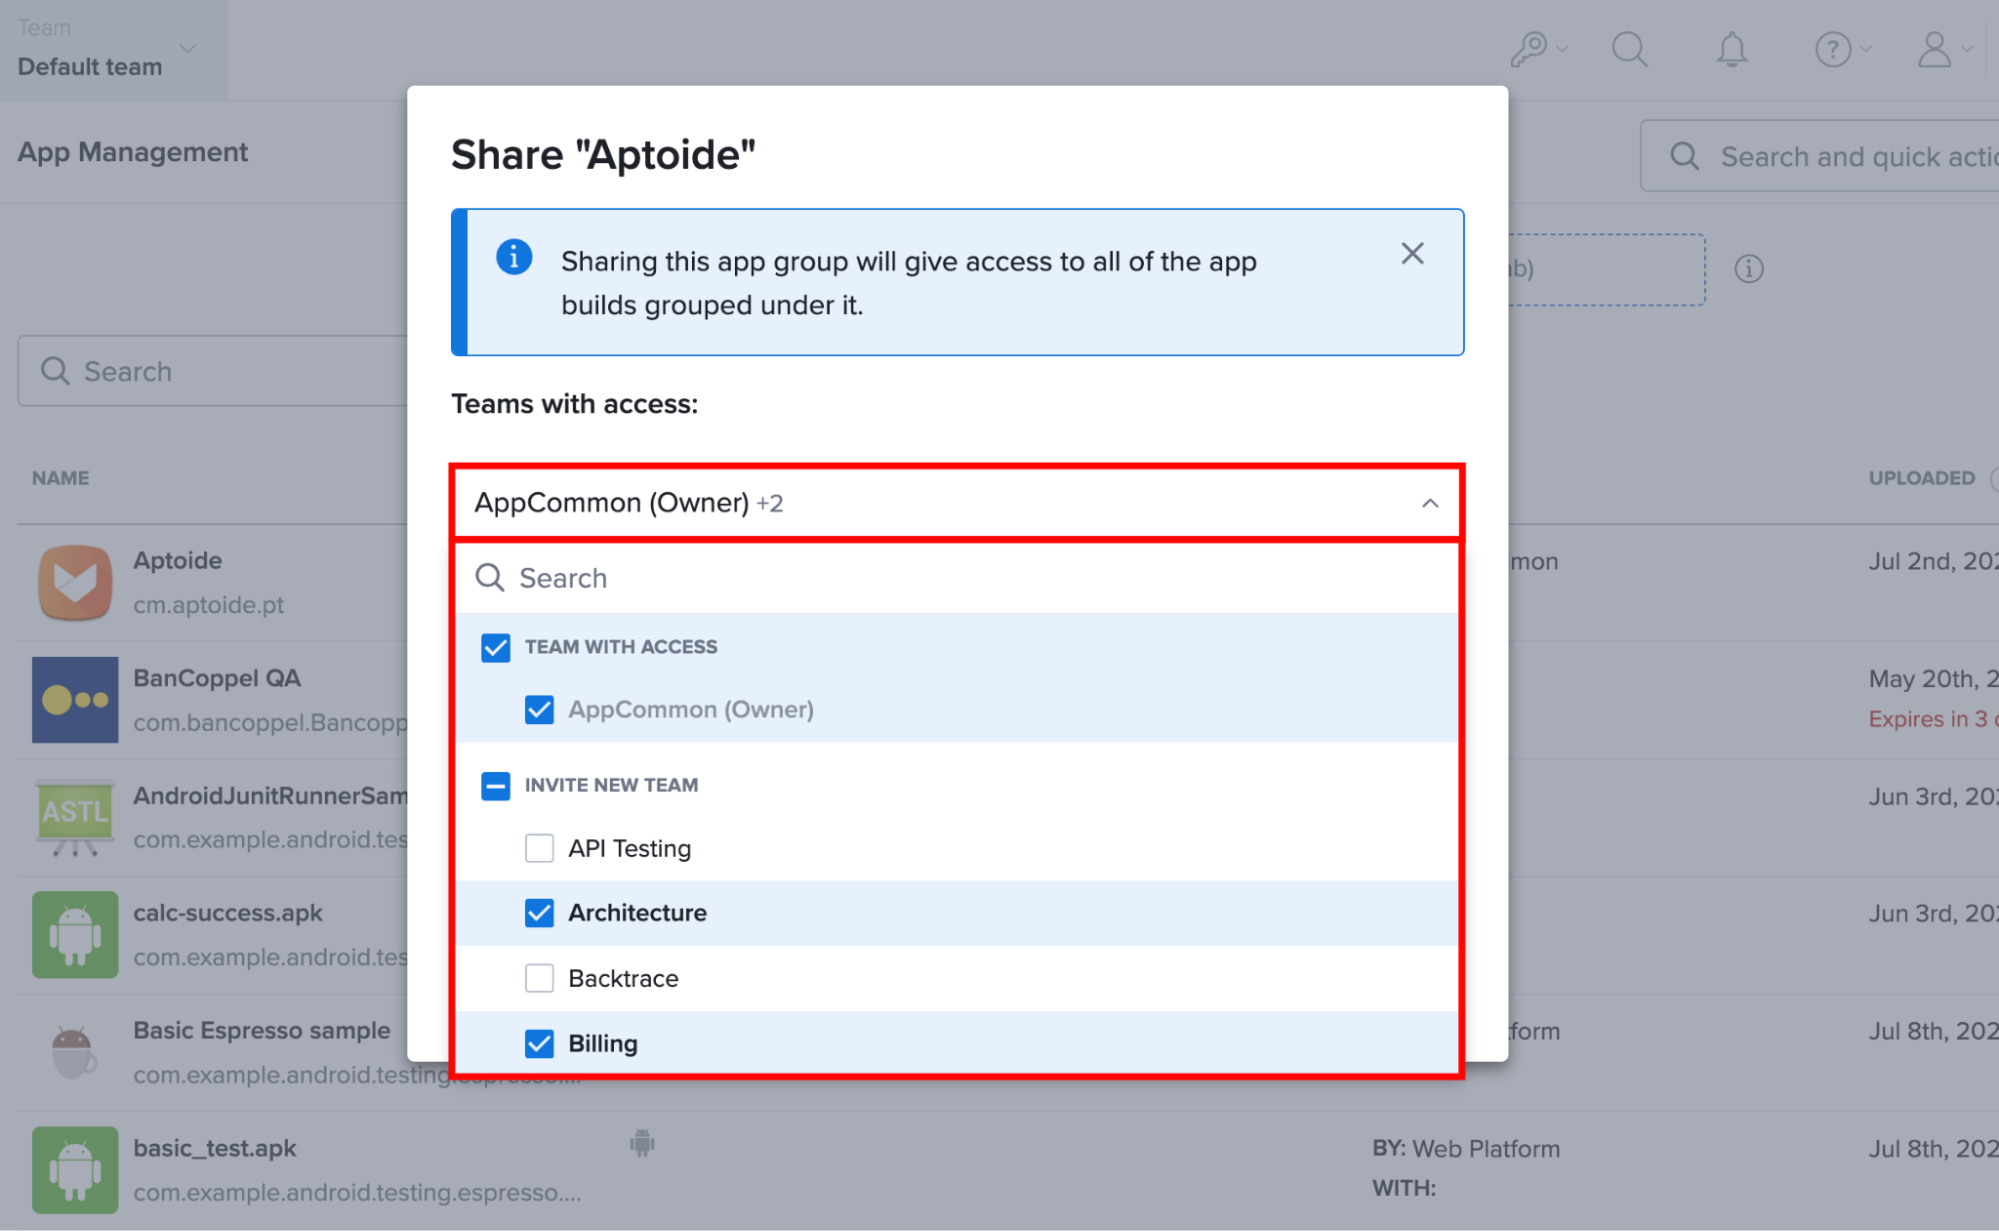Click the Basic Espresso sample app icon
1999x1231 pixels.
75,1052
